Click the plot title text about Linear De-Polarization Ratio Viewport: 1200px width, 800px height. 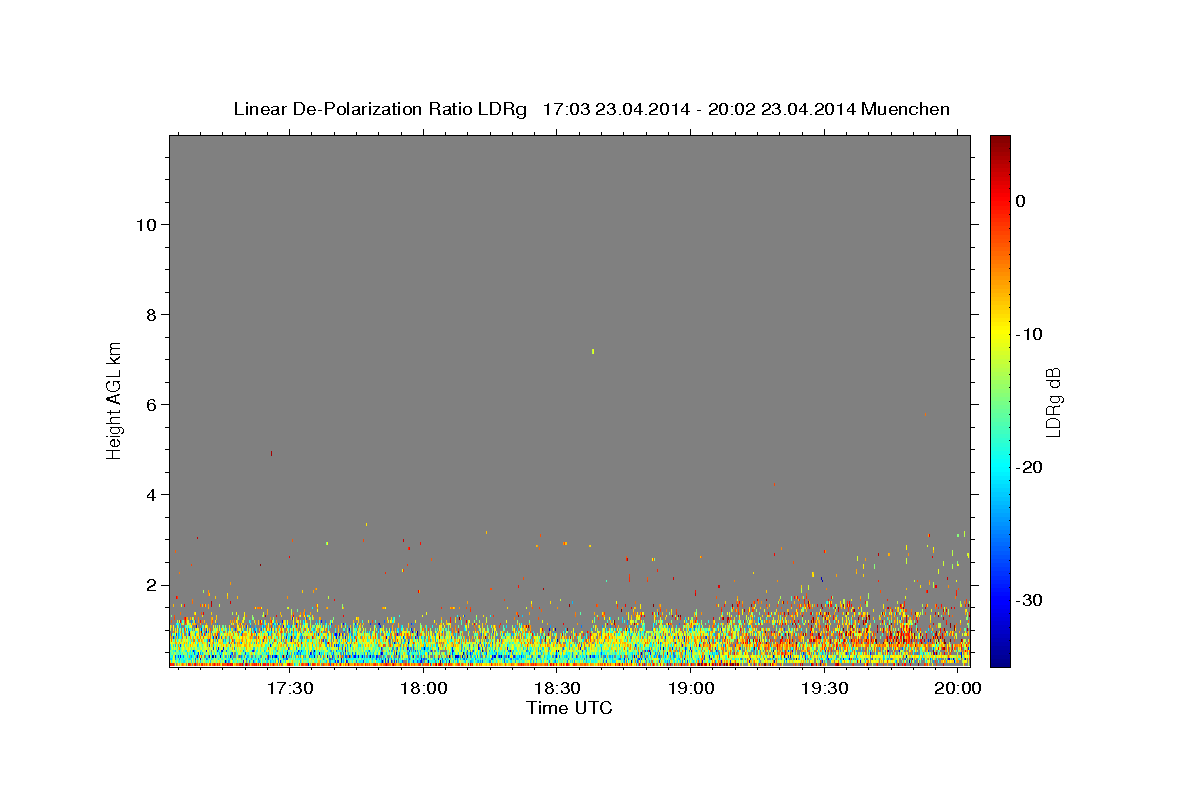click(x=591, y=109)
